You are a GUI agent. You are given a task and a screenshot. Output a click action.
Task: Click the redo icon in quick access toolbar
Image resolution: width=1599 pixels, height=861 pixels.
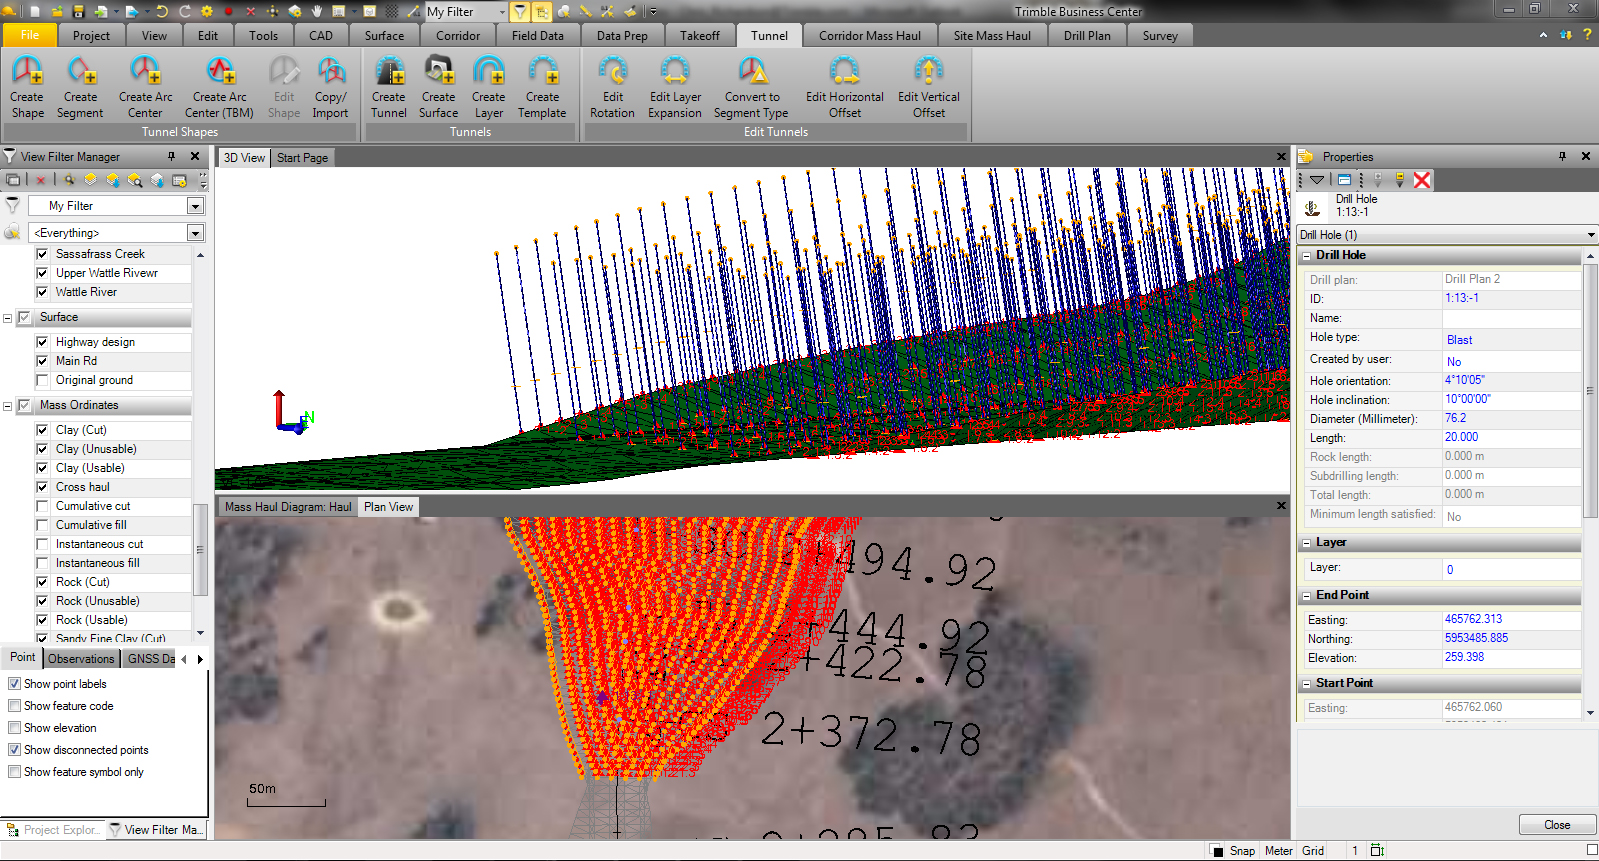pyautogui.click(x=185, y=11)
